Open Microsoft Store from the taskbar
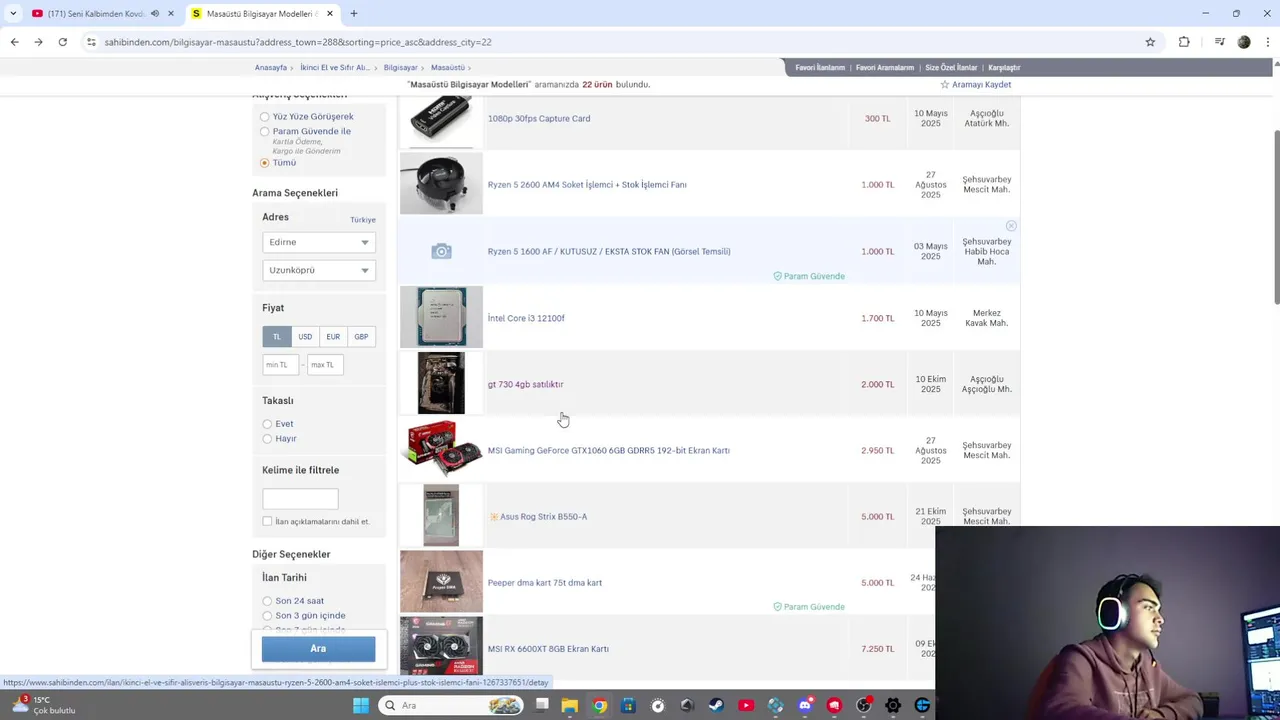Viewport: 1280px width, 720px height. tap(628, 705)
